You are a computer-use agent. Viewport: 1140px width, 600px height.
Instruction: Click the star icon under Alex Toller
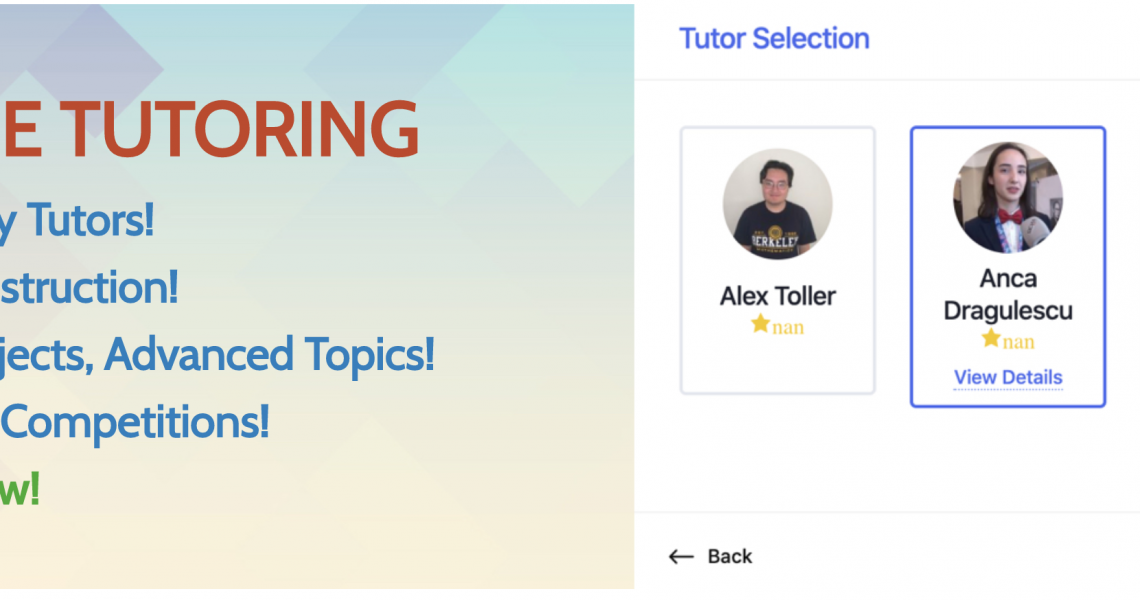pos(760,323)
